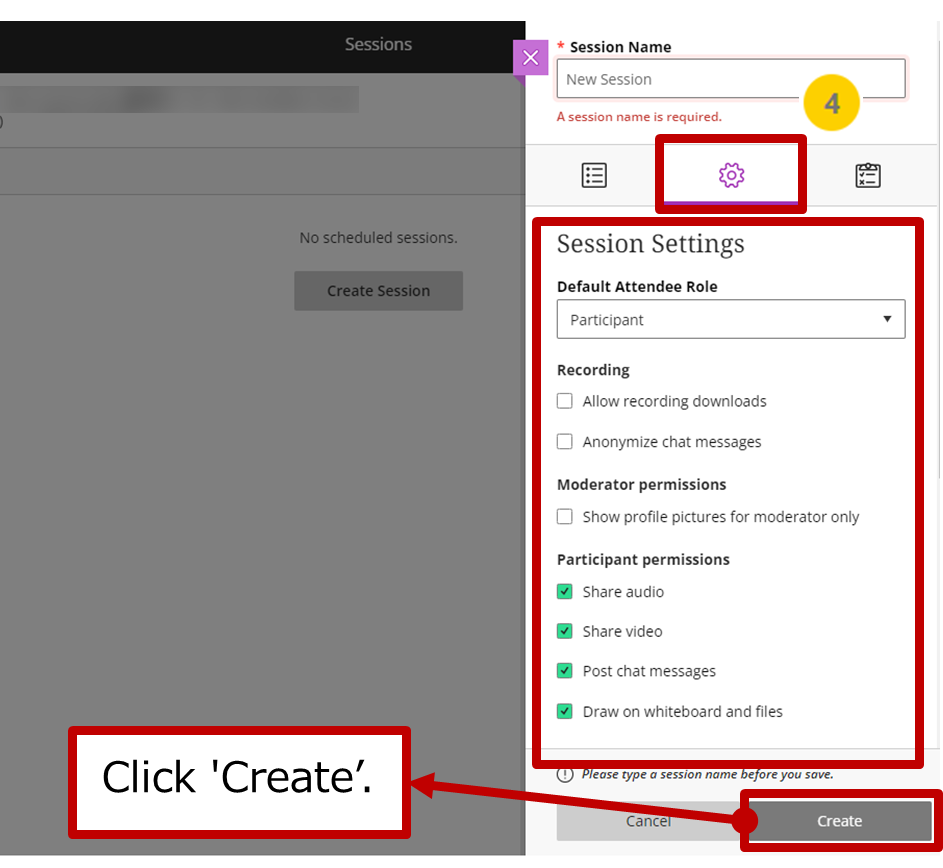This screenshot has height=868, width=943.
Task: Enable Allow recording downloads
Action: [564, 400]
